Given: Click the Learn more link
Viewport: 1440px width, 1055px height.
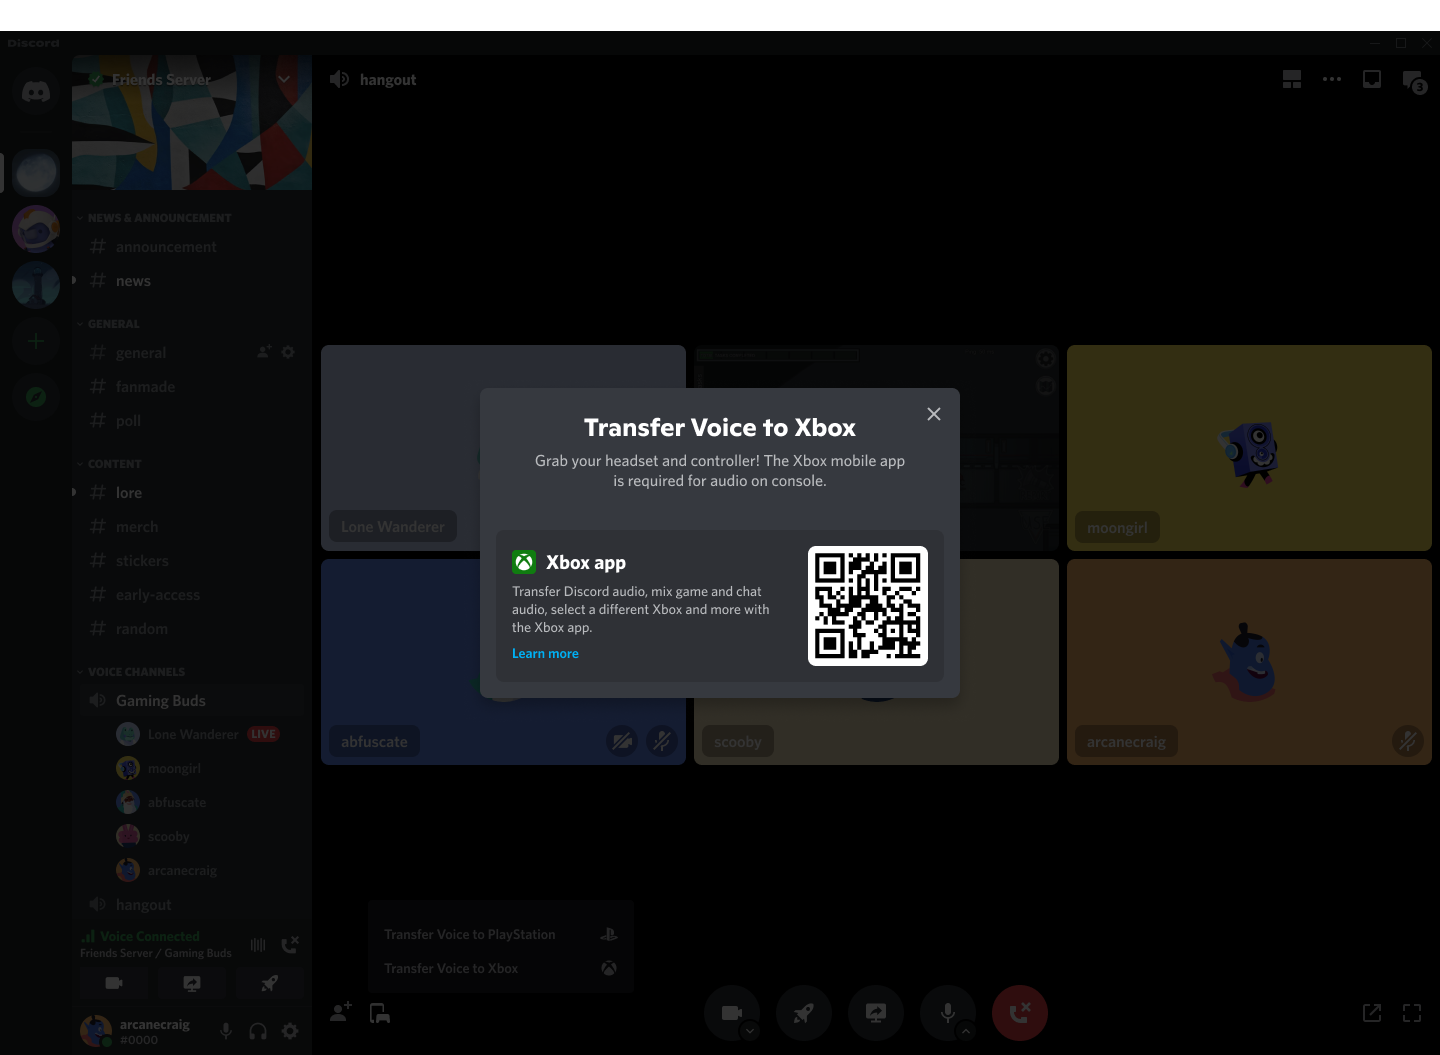Looking at the screenshot, I should click(545, 654).
